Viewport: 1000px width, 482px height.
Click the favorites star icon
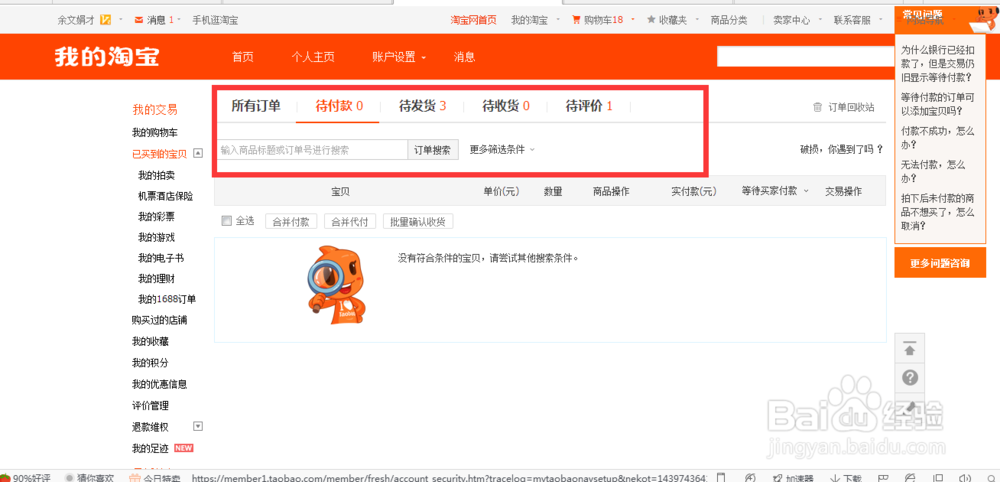point(651,20)
